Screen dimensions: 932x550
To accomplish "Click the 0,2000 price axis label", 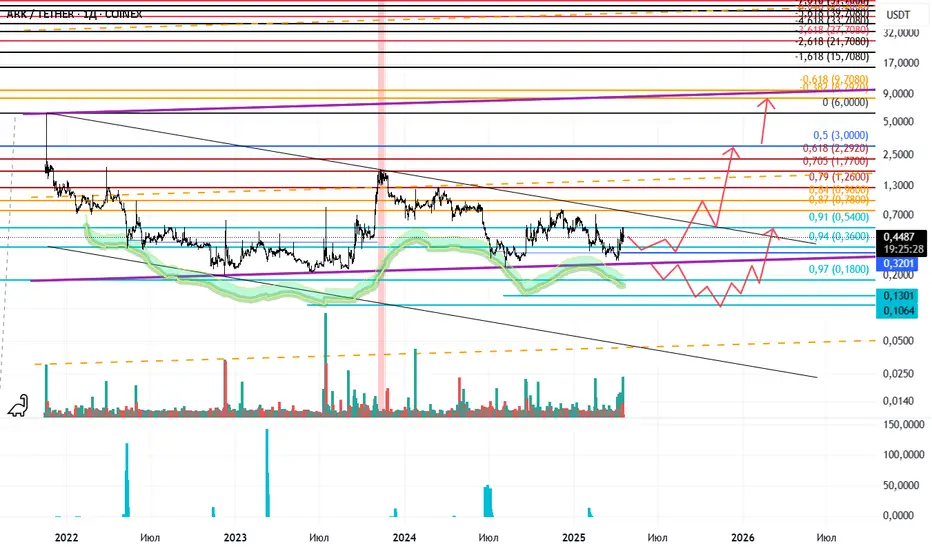I will tap(898, 275).
